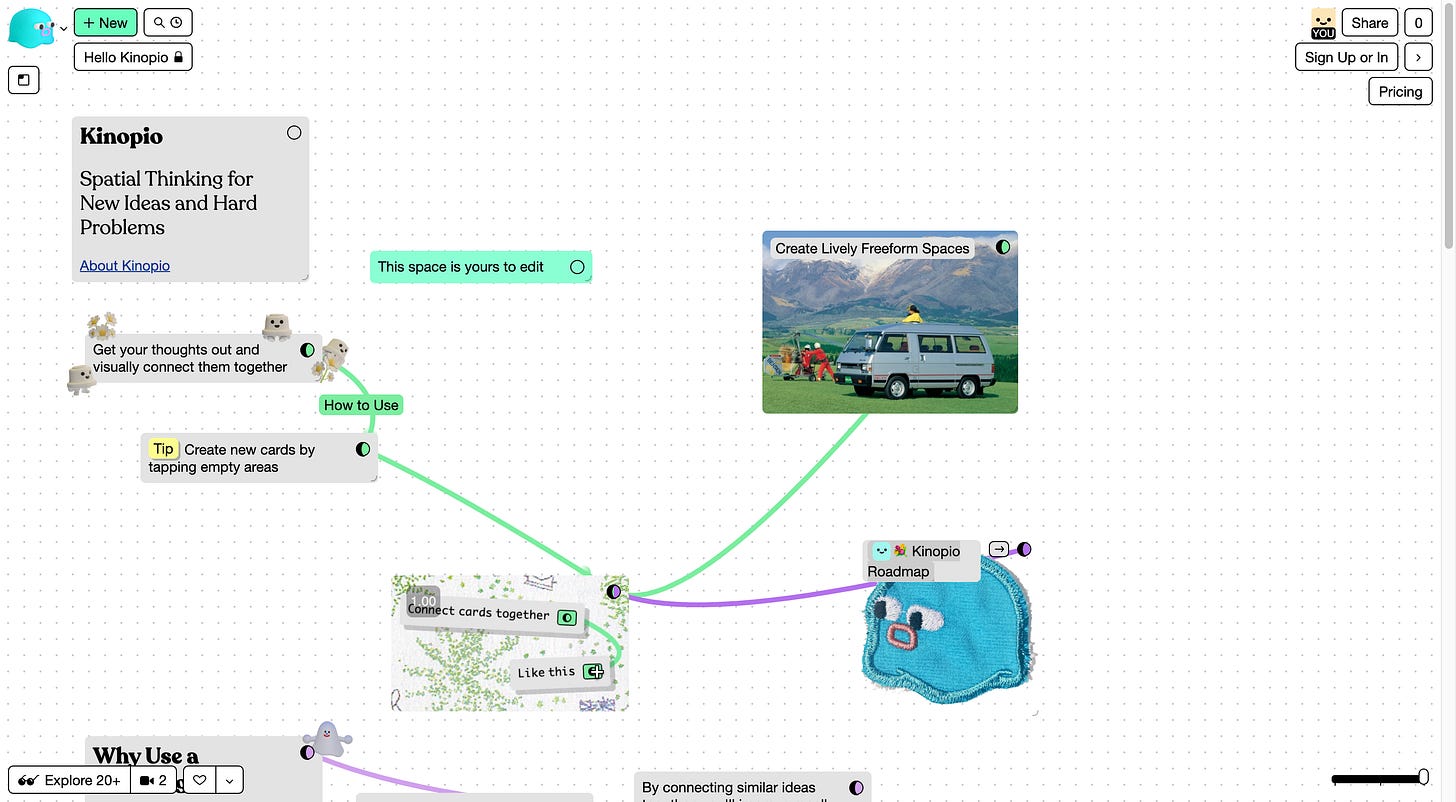Open the Hello Kinopio space details
This screenshot has height=802, width=1456.
pyautogui.click(x=133, y=57)
